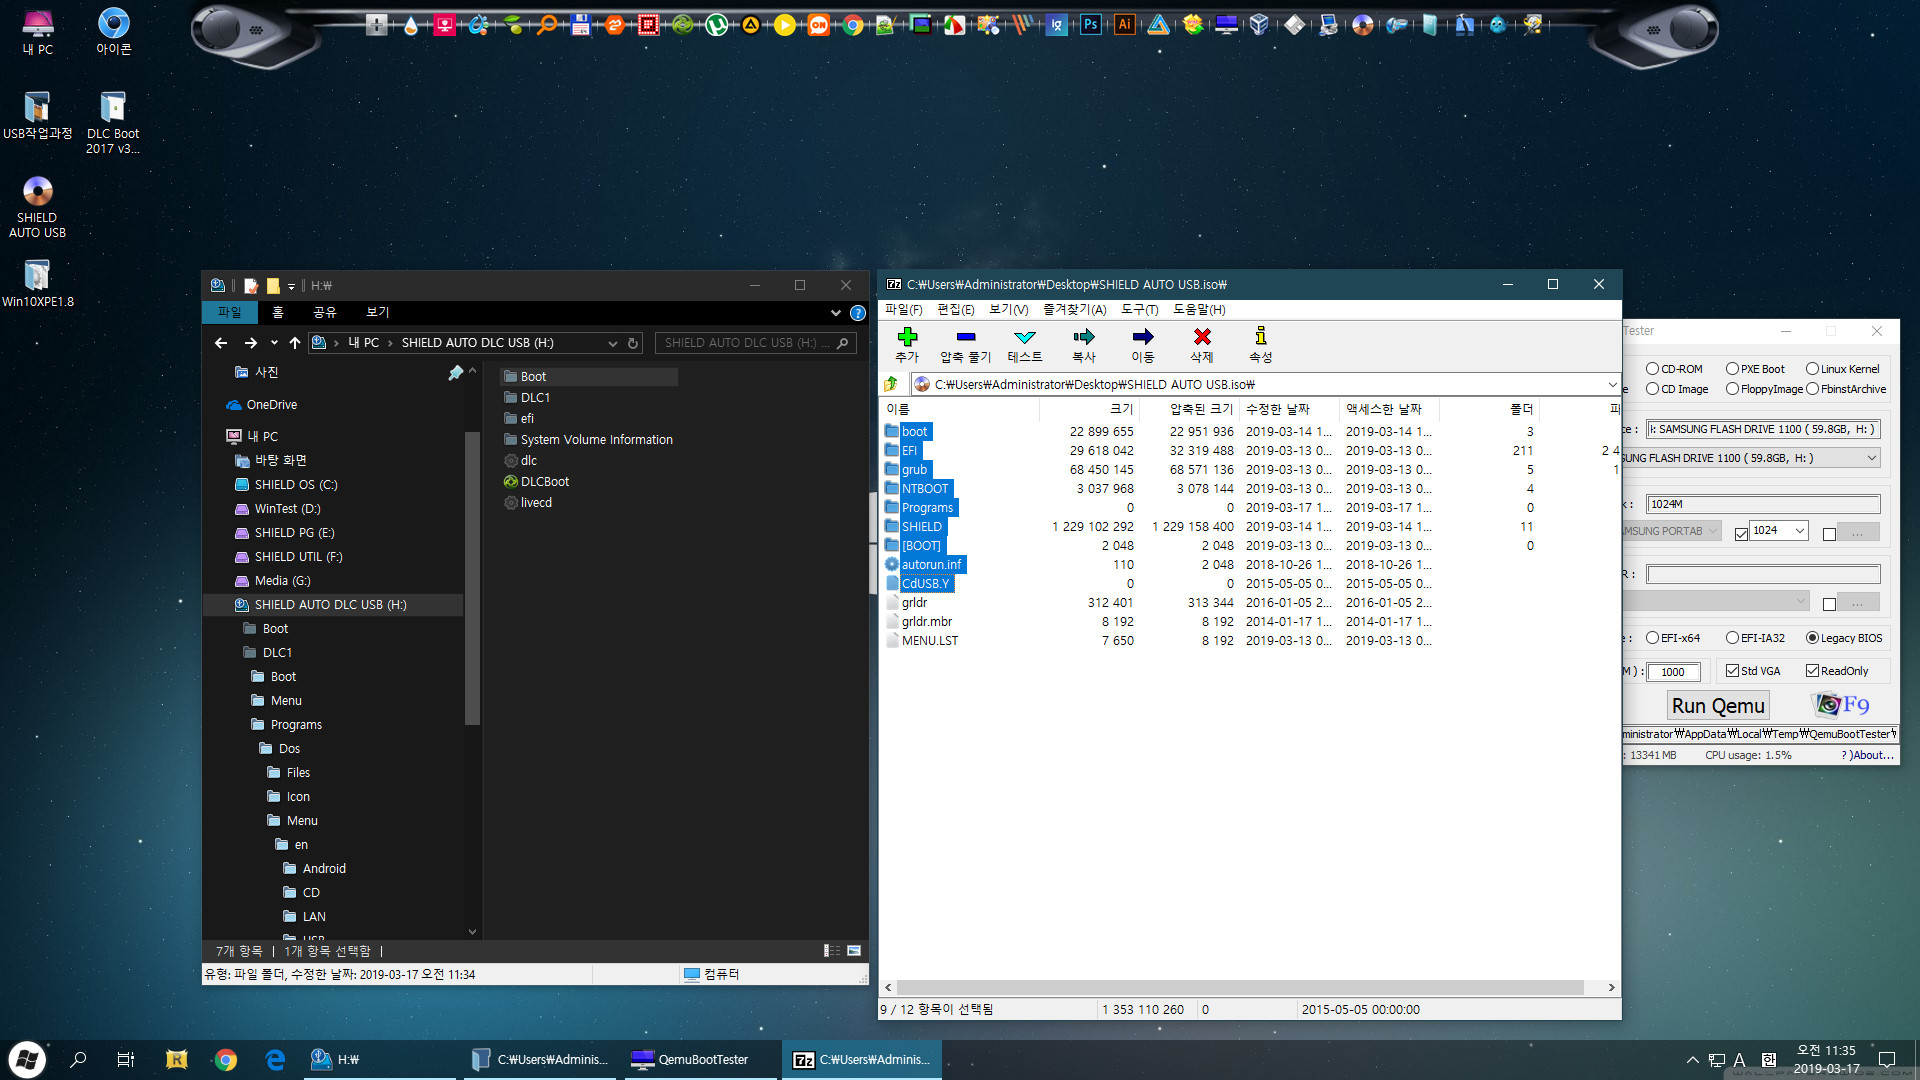Open the 1024 size dropdown
Screen dimensions: 1920x1080
tap(1799, 531)
